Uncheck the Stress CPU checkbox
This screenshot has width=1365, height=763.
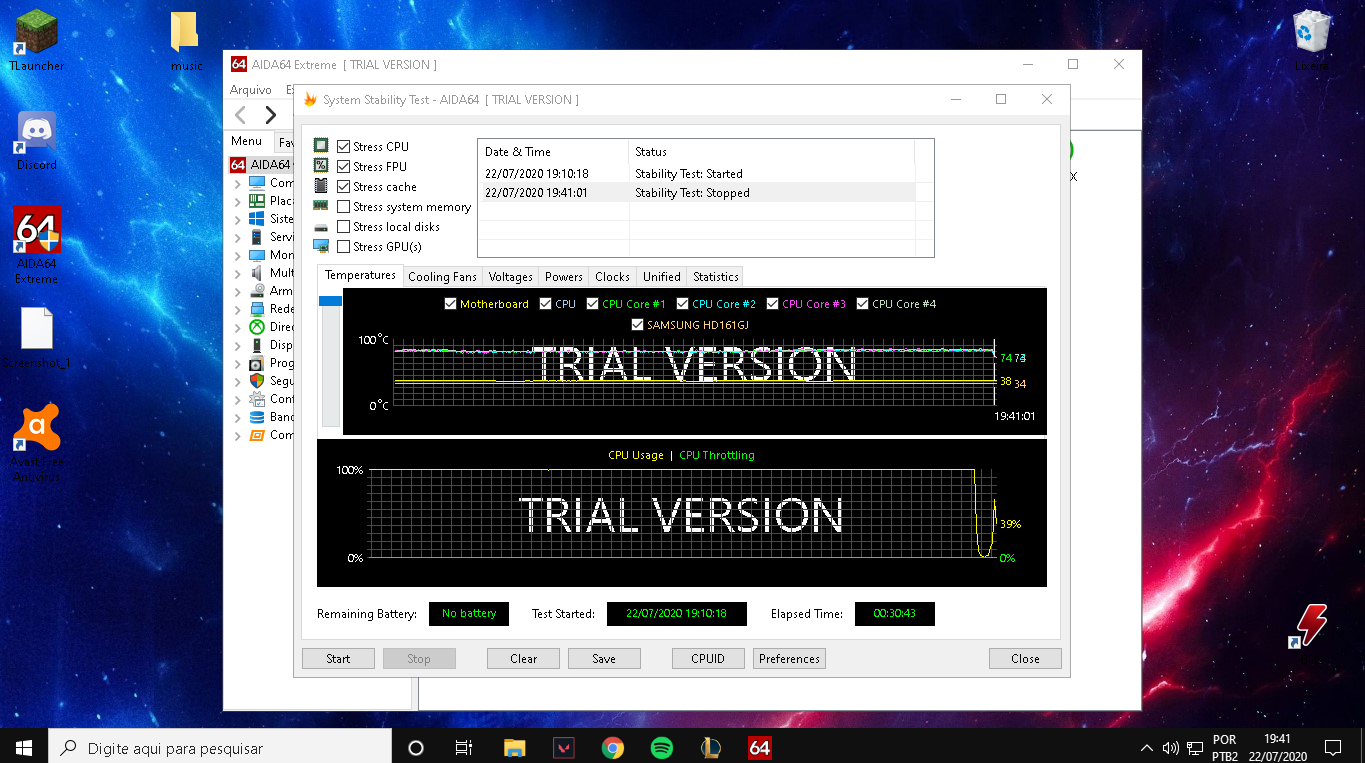343,146
